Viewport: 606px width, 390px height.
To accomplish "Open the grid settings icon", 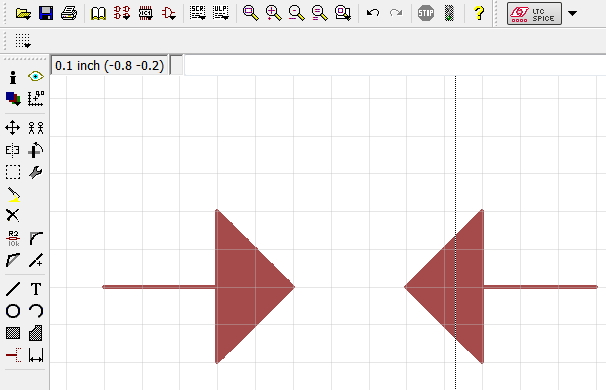I will [23, 41].
